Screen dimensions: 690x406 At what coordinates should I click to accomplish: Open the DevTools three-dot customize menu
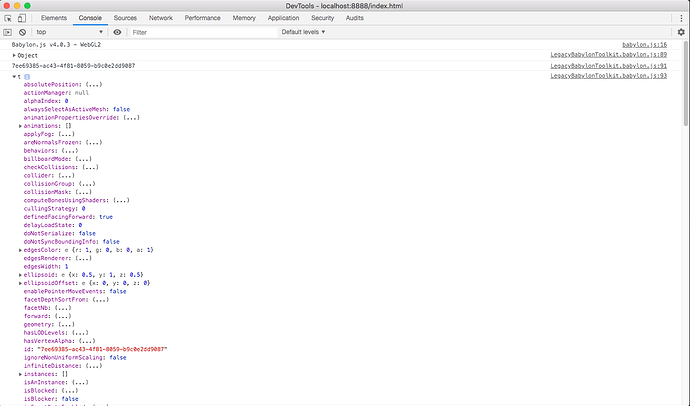coord(681,18)
